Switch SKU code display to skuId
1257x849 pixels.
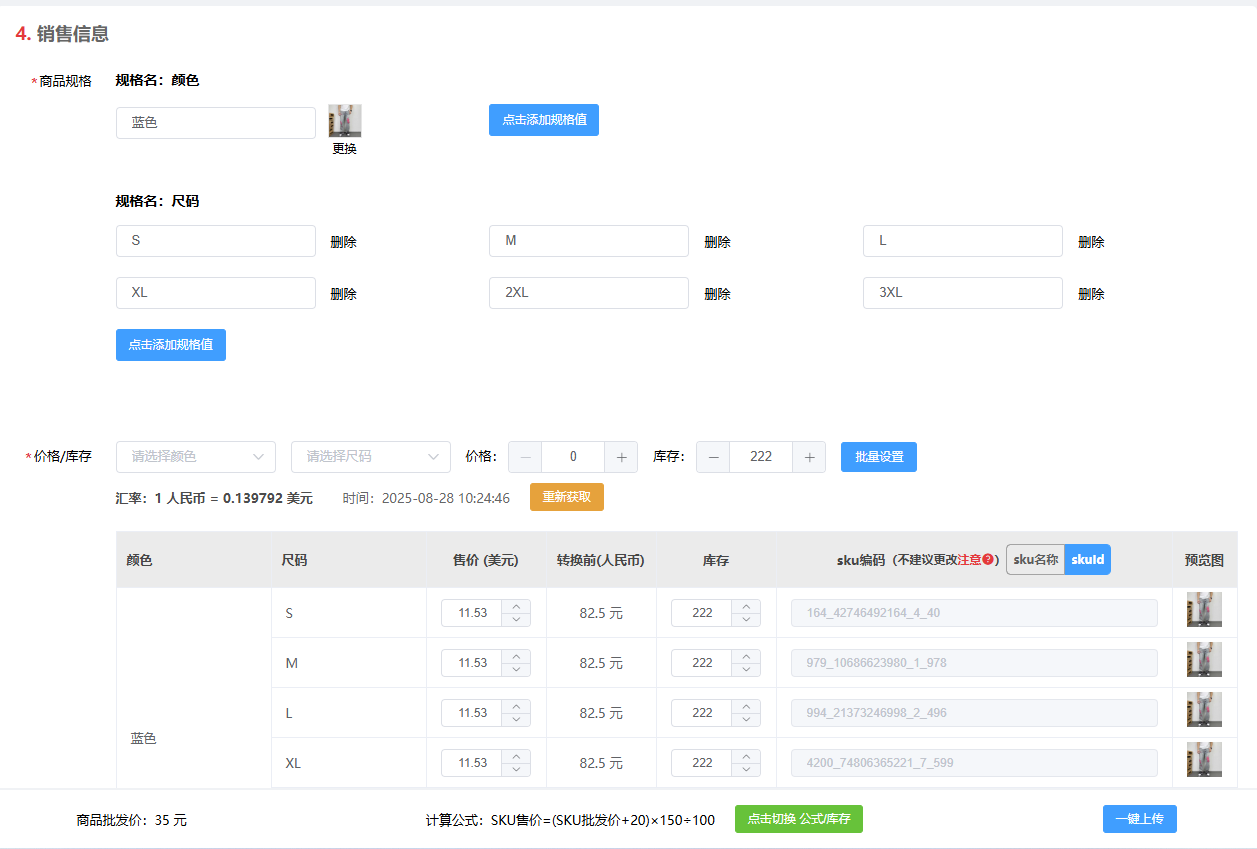1088,560
